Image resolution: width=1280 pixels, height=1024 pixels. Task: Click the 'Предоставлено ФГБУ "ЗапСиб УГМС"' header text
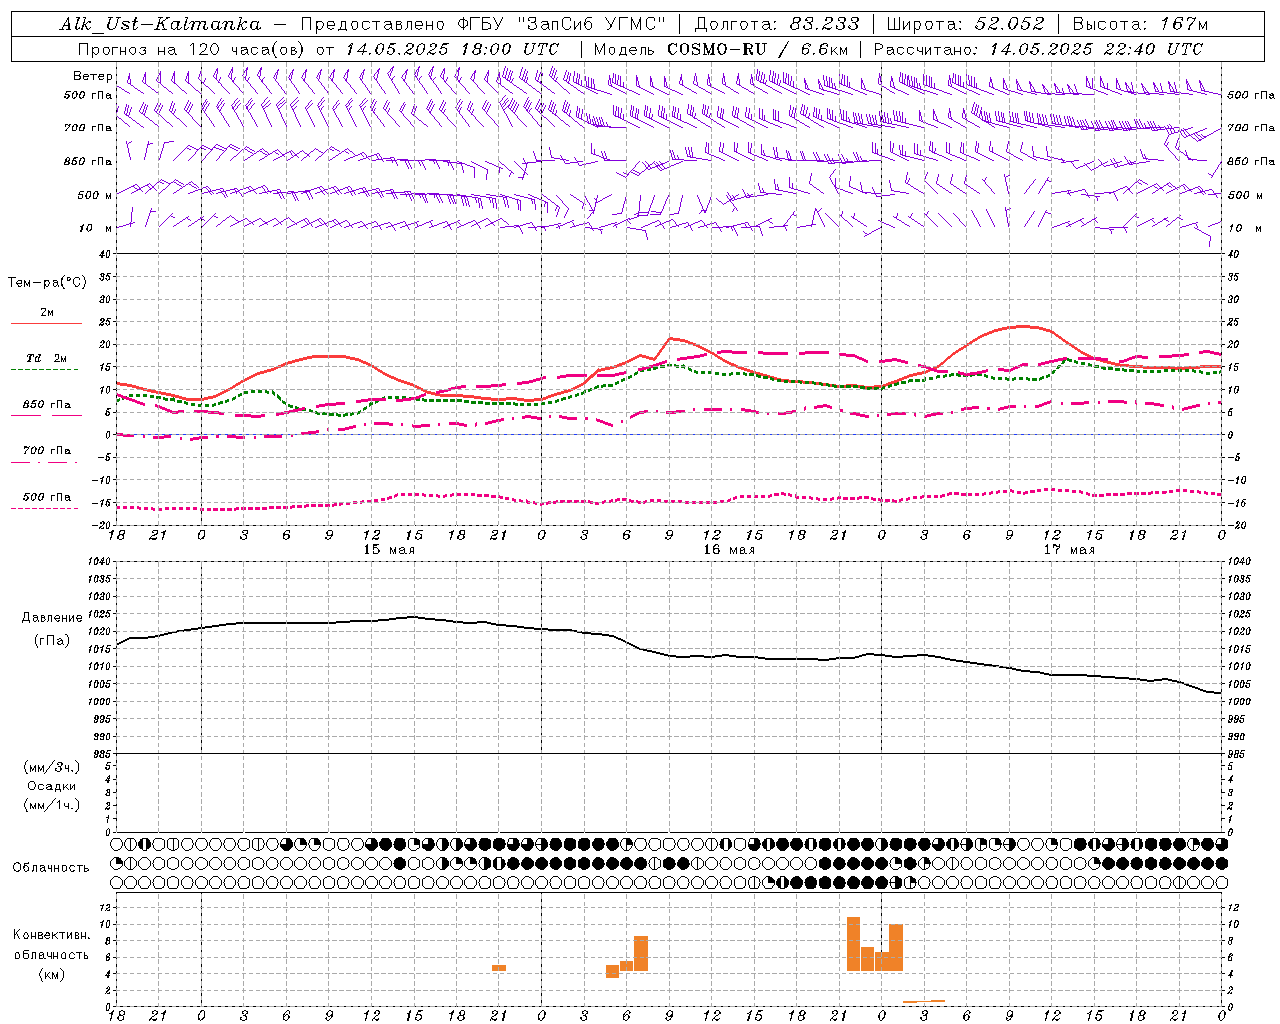[x=482, y=24]
